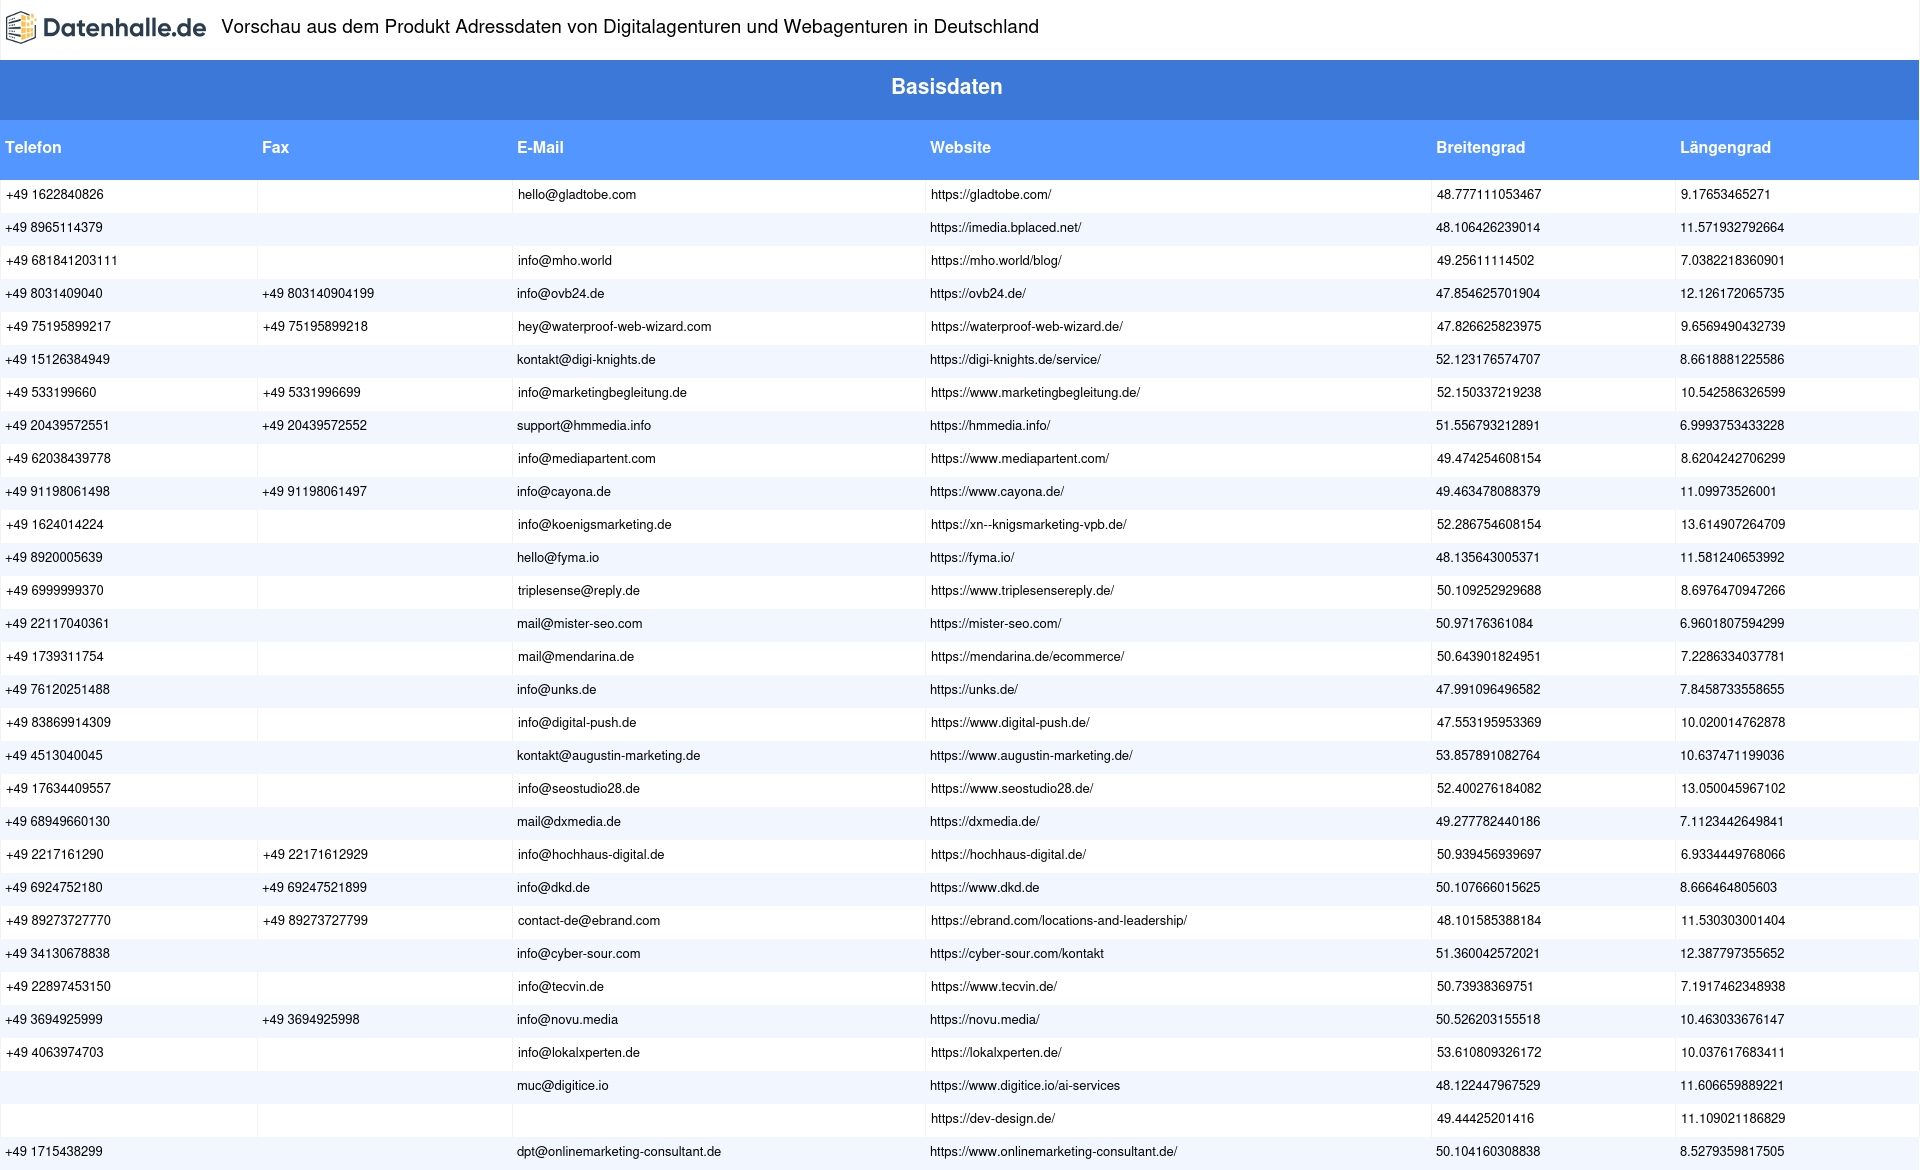Click website https://ebrand.com/locations-and-leadership/

tap(1059, 921)
